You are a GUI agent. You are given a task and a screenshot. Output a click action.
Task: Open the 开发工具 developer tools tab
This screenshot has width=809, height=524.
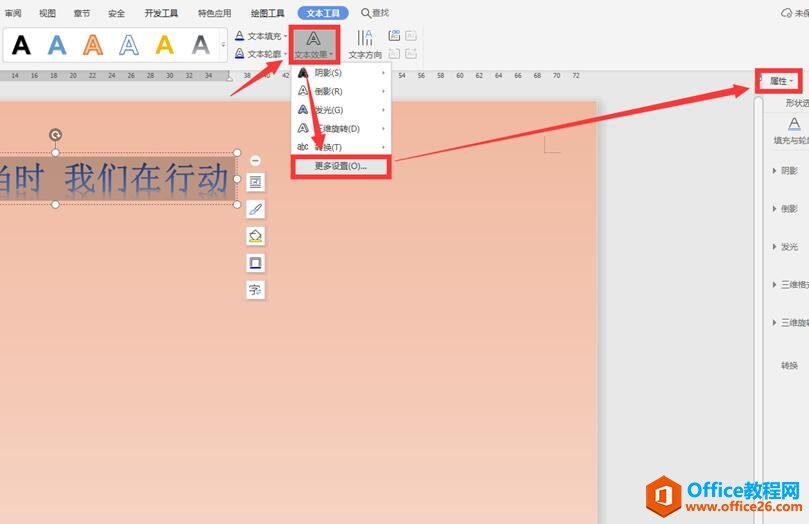(161, 13)
